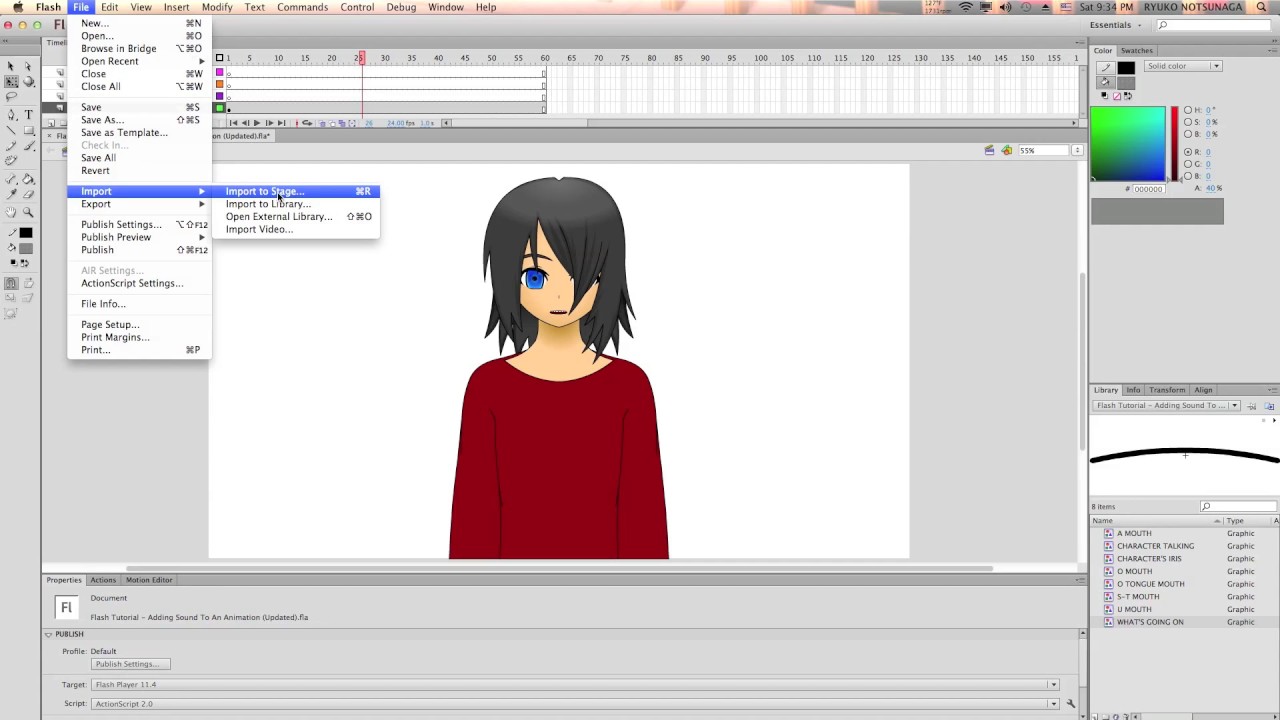Switch to the Actions tab
The height and width of the screenshot is (720, 1280).
(x=103, y=580)
